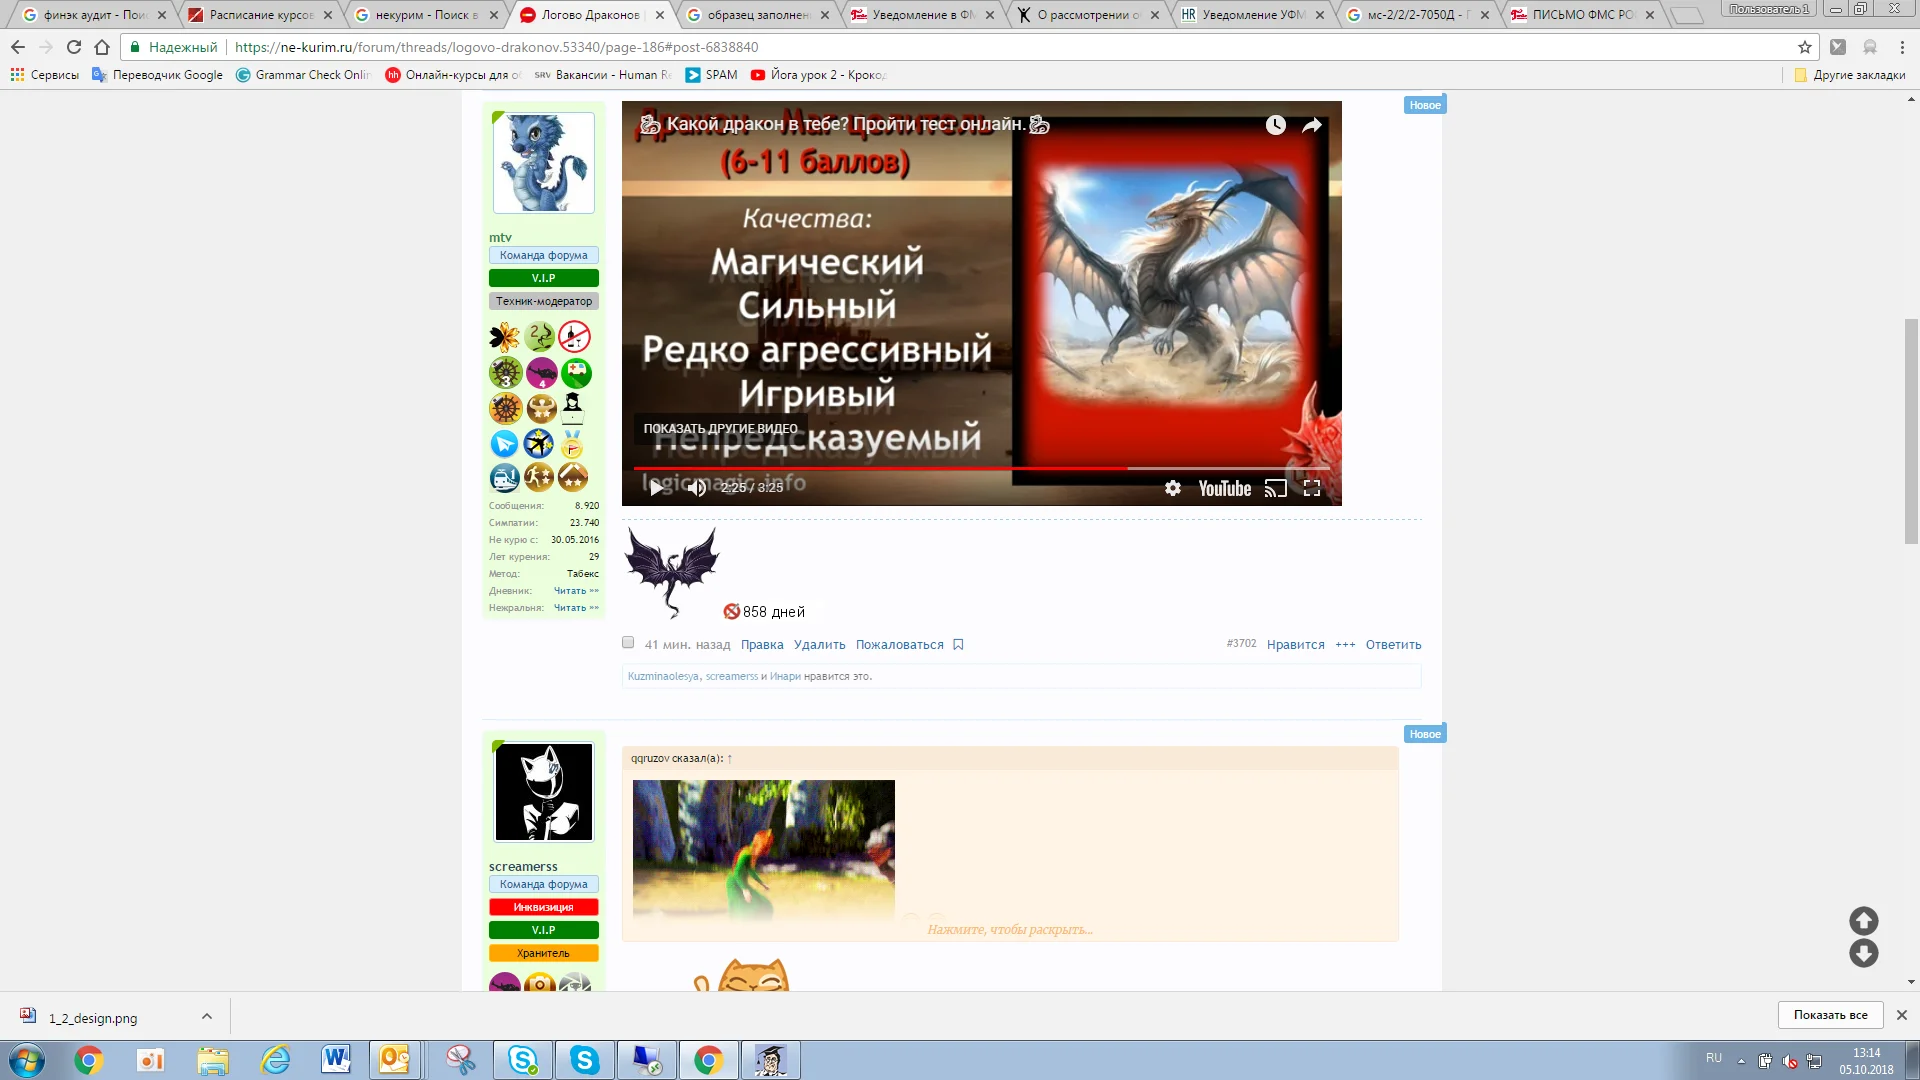Tick the post selection checkbox
The width and height of the screenshot is (1920, 1080).
[x=628, y=643]
